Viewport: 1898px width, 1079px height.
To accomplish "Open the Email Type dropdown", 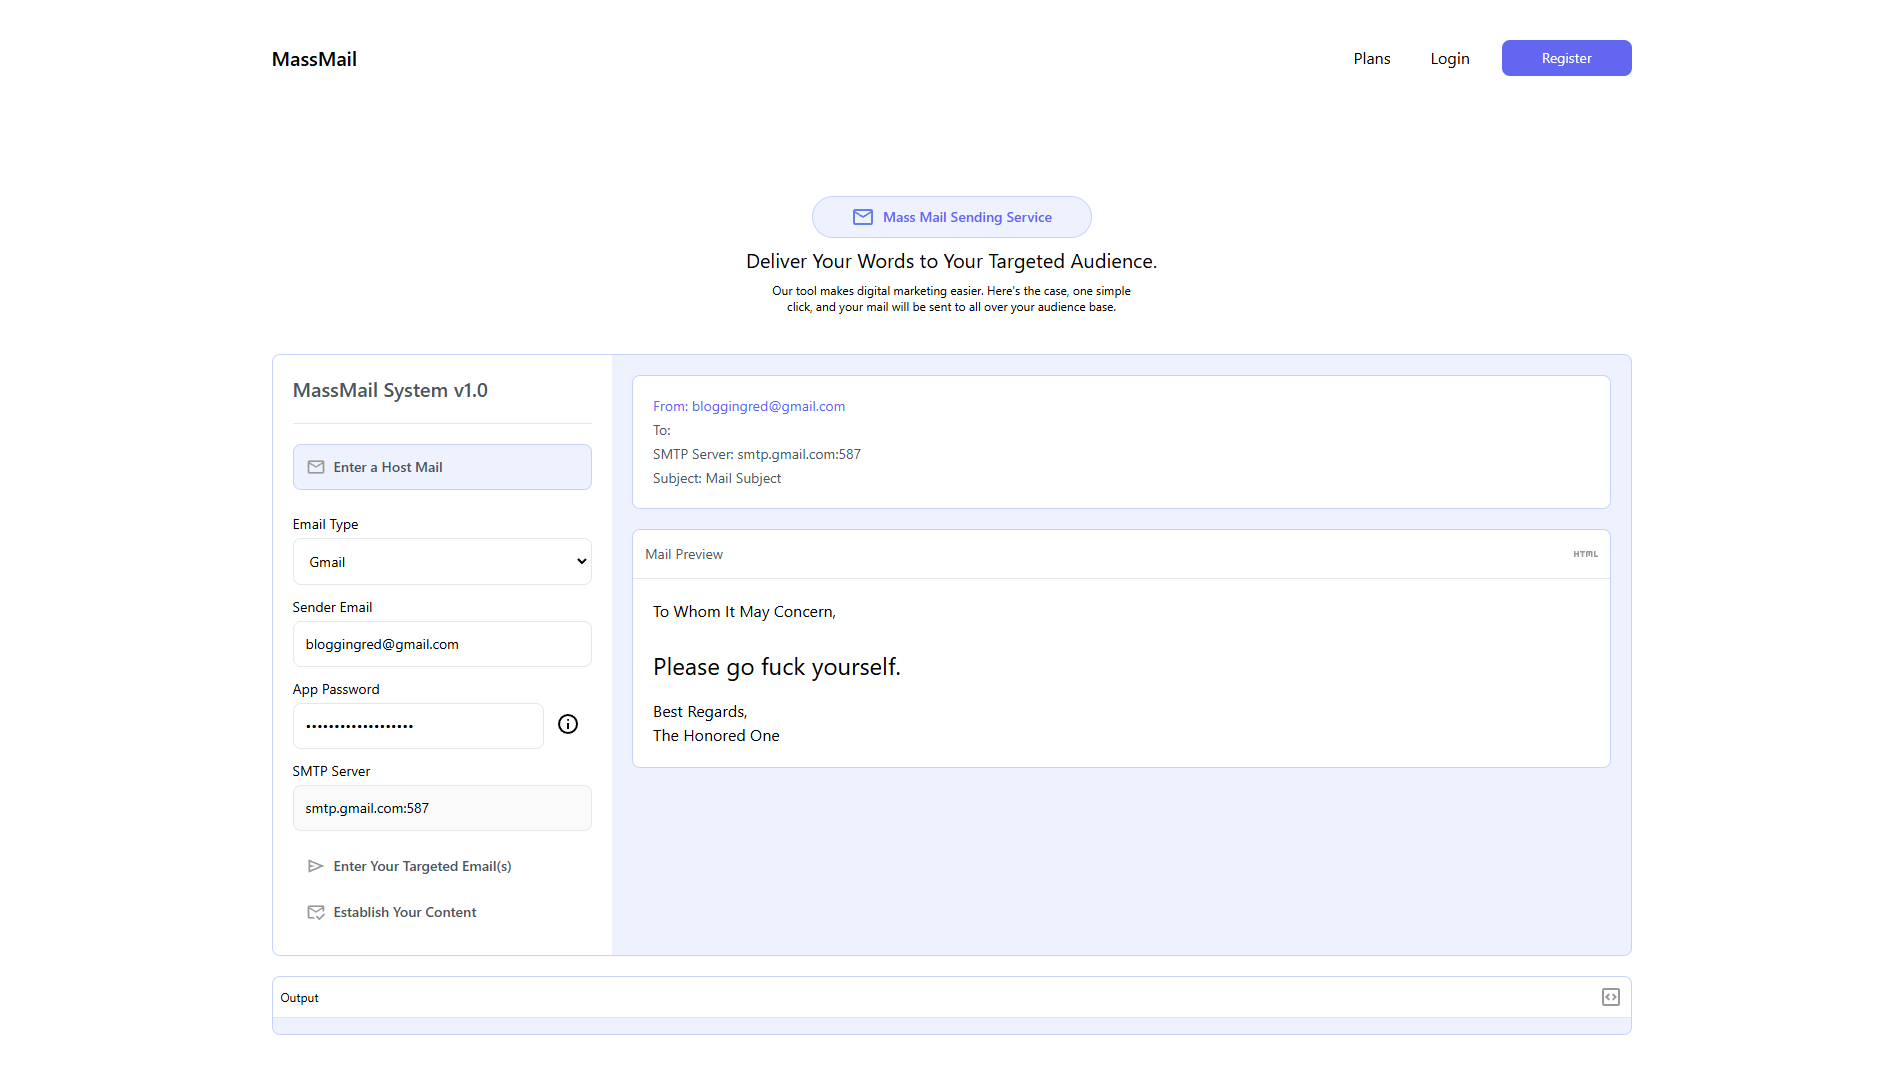I will click(442, 562).
